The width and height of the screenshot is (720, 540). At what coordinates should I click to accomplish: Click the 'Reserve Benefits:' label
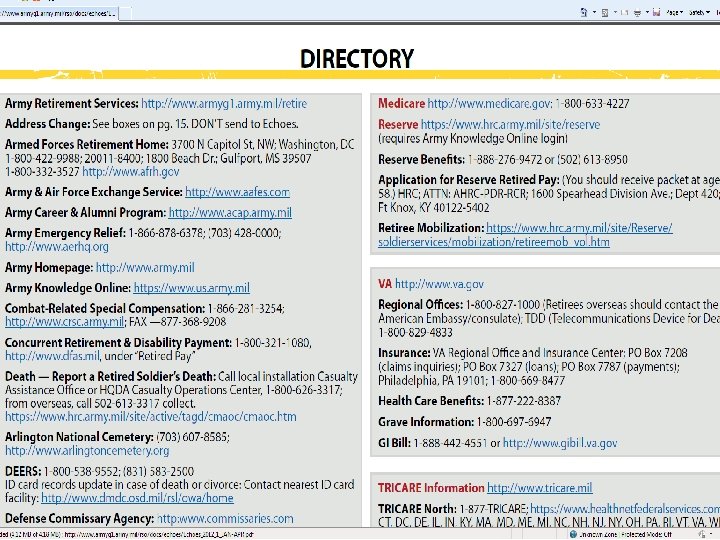click(422, 159)
